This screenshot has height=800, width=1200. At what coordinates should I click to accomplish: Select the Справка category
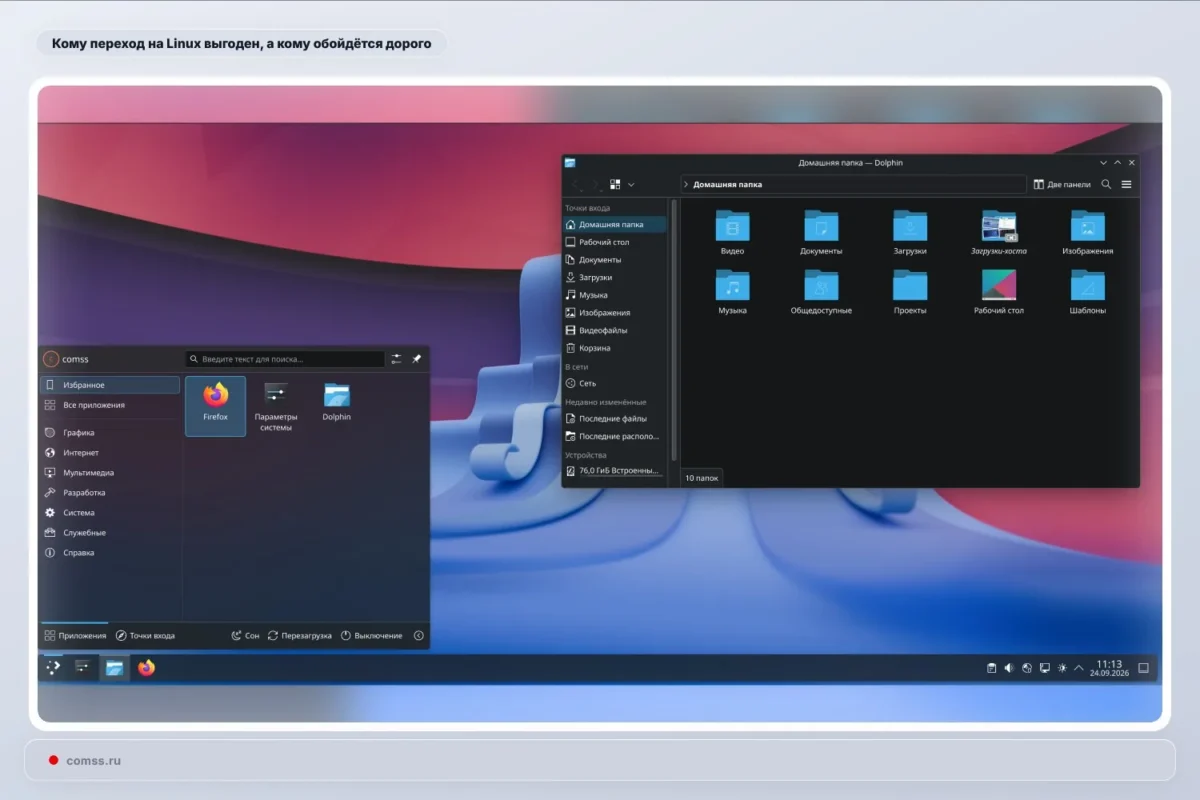click(110, 553)
